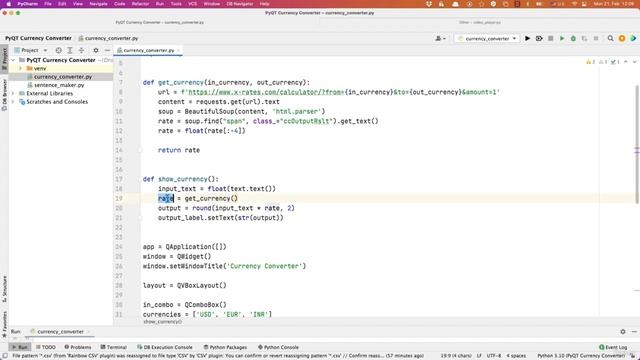This screenshot has height=360, width=640.
Task: Click the colorful arrow icon at toolbar end
Action: point(633,38)
